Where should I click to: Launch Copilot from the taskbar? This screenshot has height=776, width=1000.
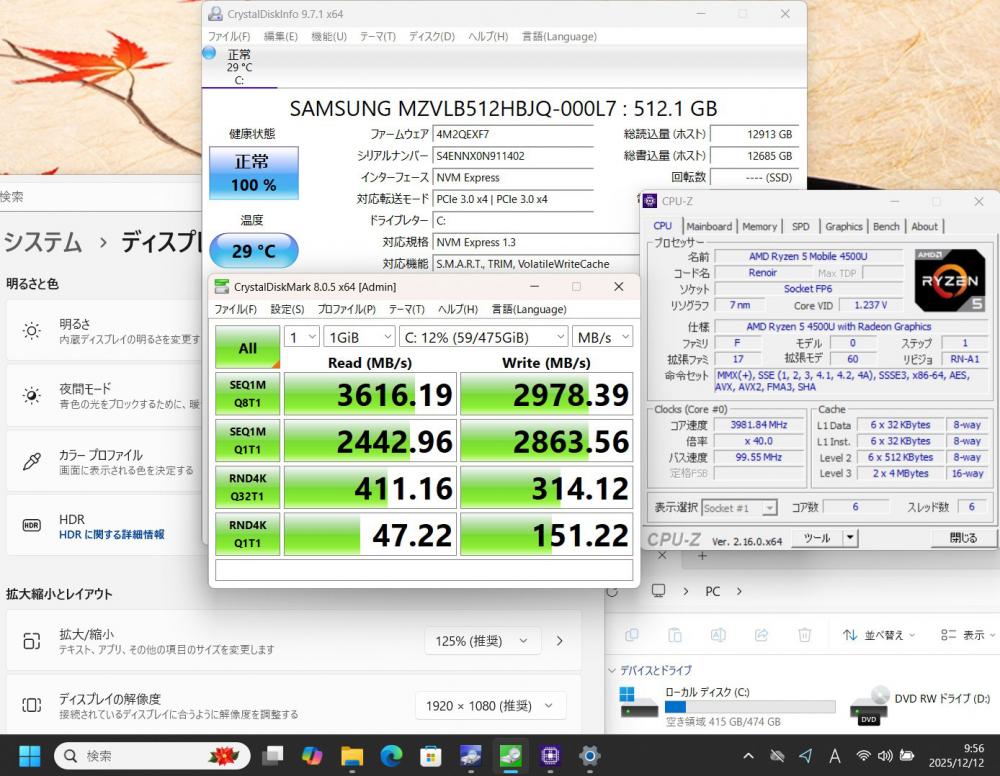pyautogui.click(x=312, y=756)
